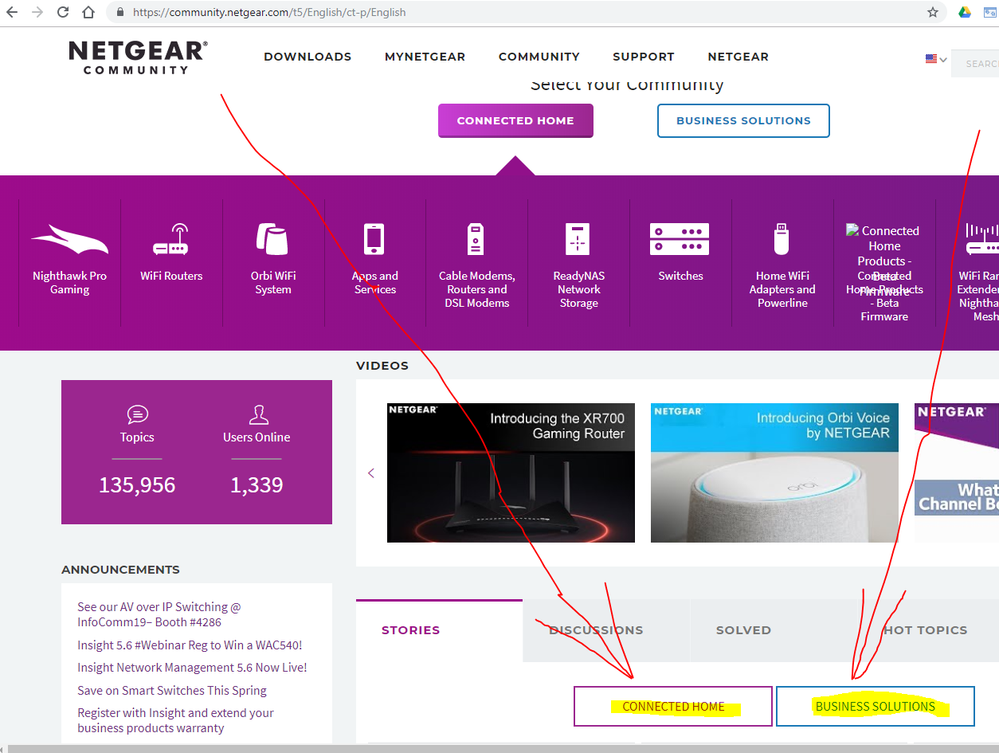Open the Switches category icon
Viewport: 999px width, 753px height.
coord(680,240)
